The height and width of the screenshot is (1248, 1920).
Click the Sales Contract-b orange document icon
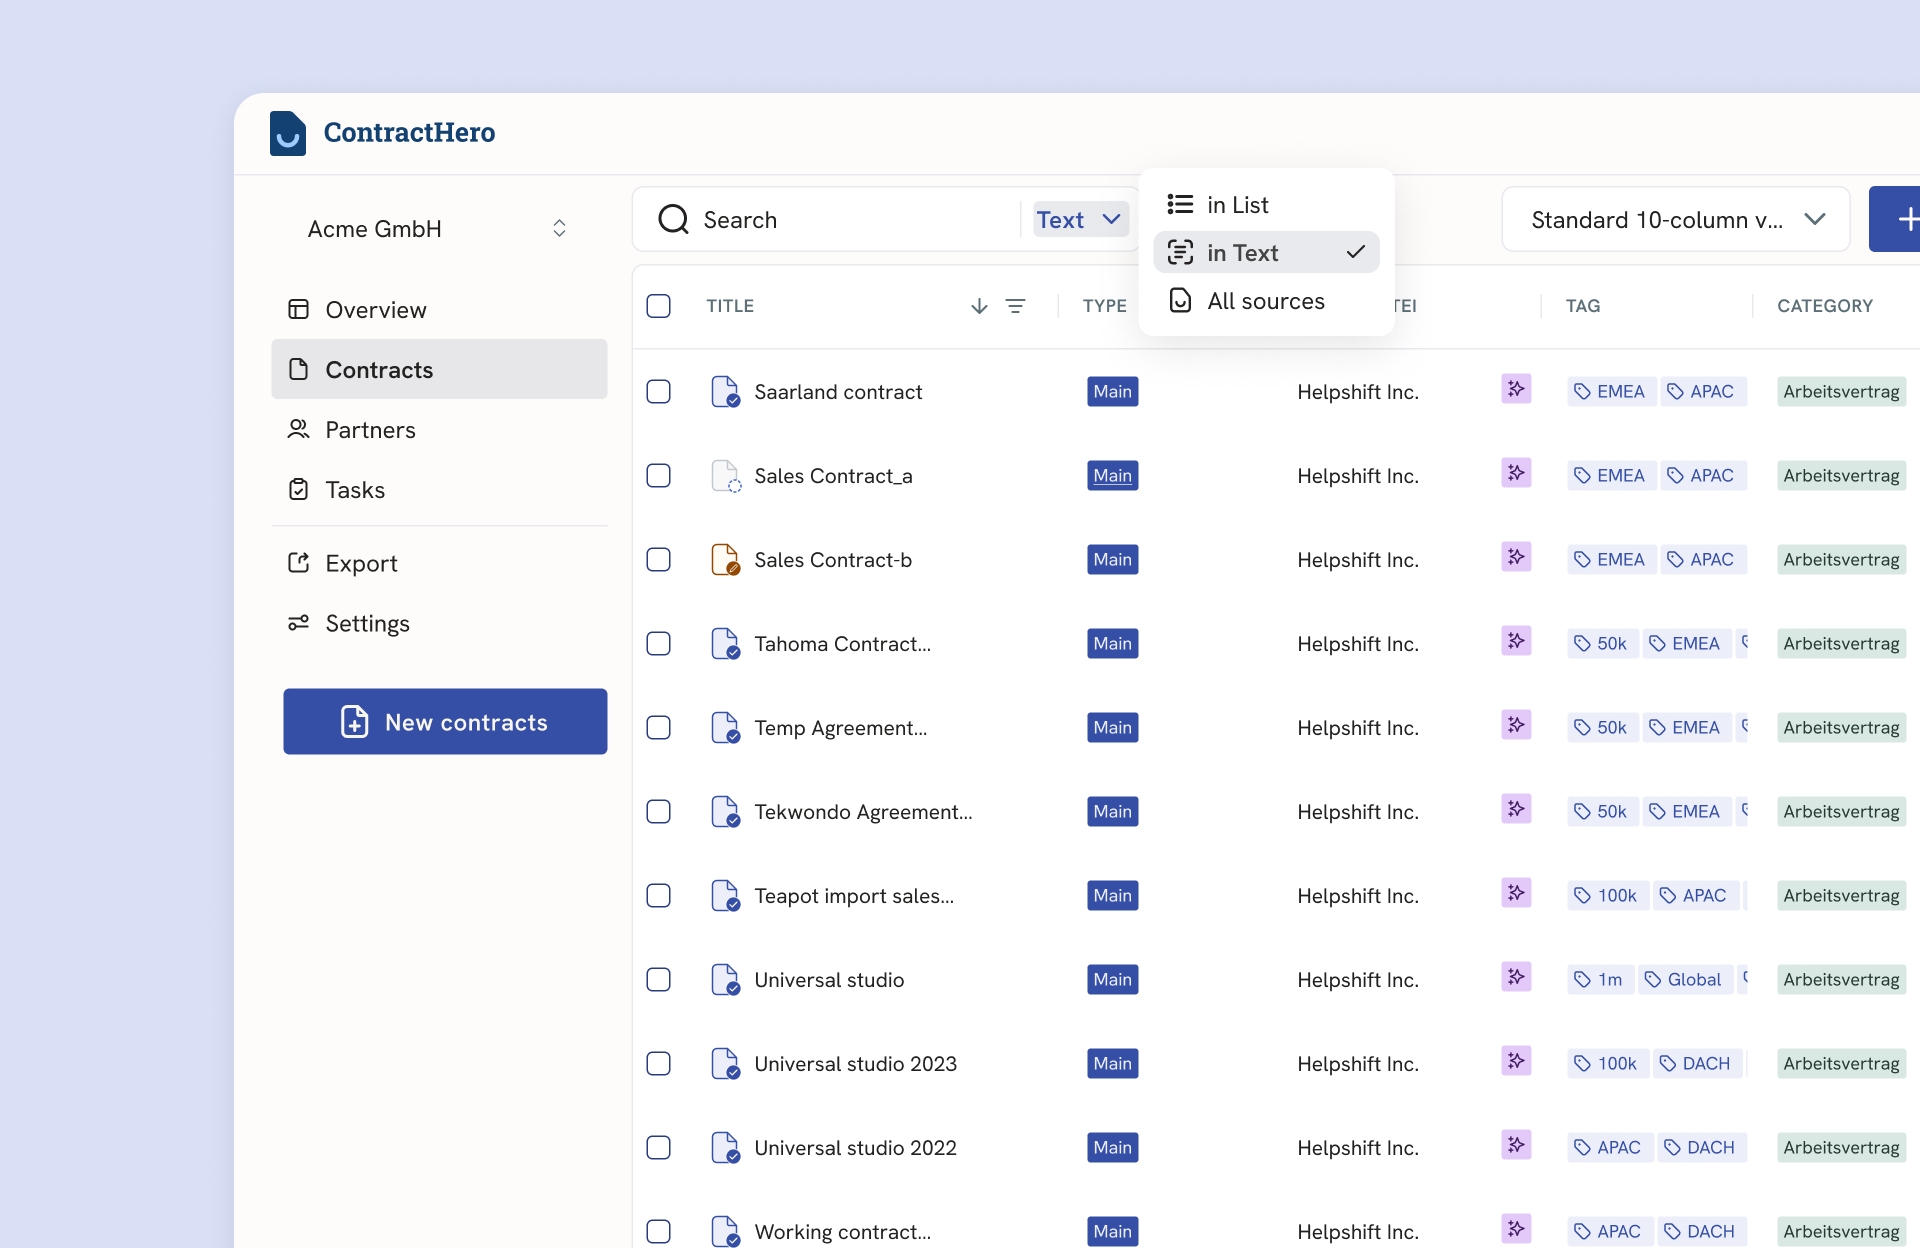tap(725, 559)
